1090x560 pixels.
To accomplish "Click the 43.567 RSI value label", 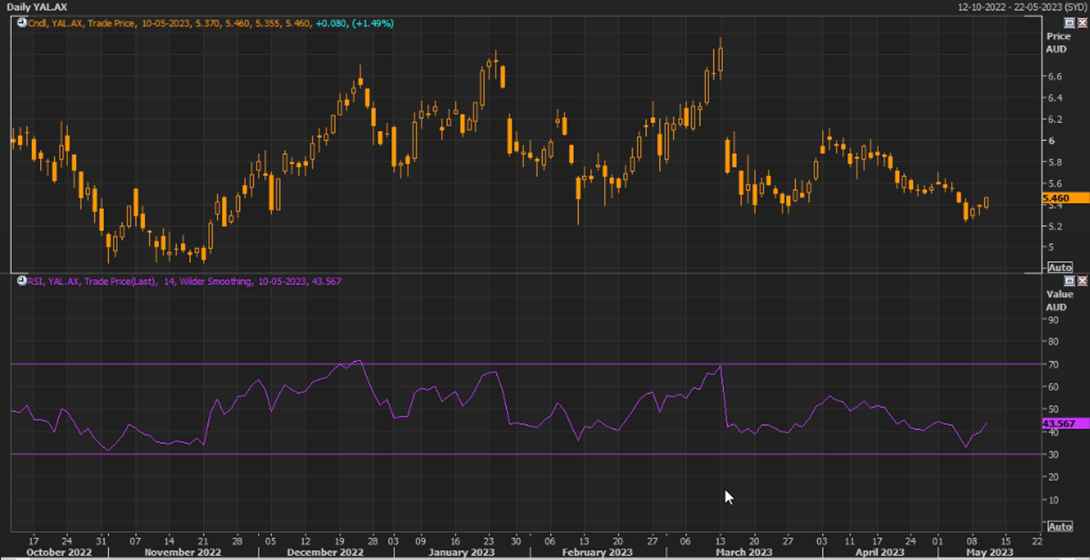I will pyautogui.click(x=1057, y=424).
